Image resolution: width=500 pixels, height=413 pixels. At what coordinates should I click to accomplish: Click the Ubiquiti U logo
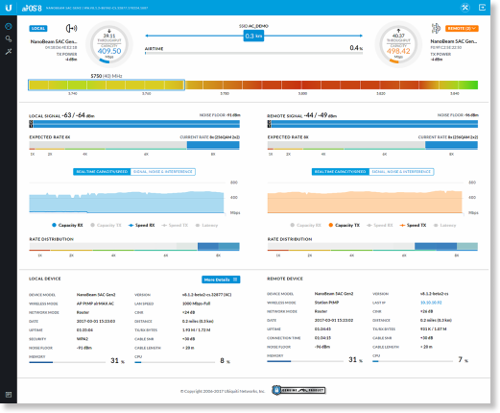pyautogui.click(x=8, y=7)
